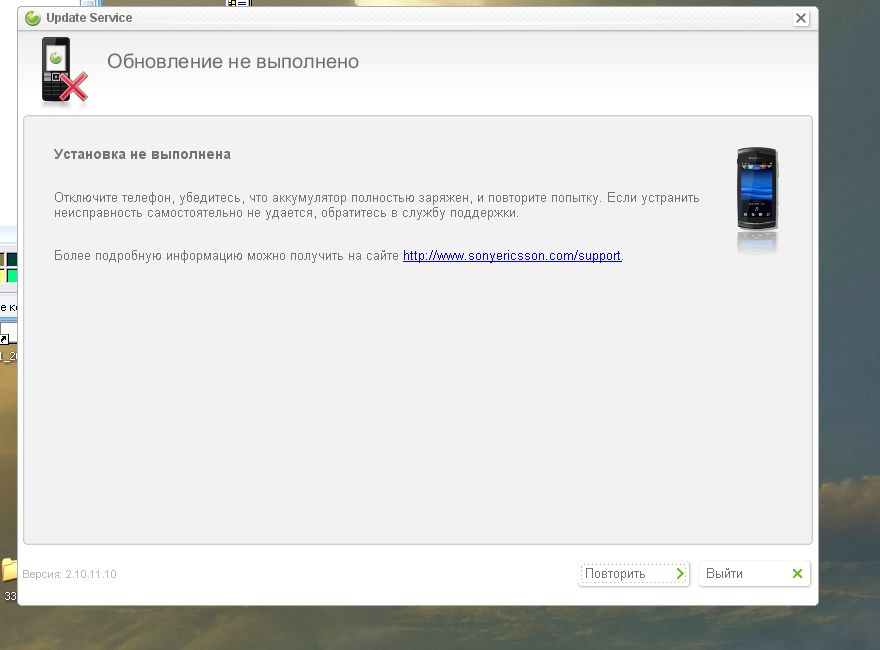This screenshot has height=650, width=880.
Task: Click the phone with red cross icon
Action: click(x=62, y=71)
